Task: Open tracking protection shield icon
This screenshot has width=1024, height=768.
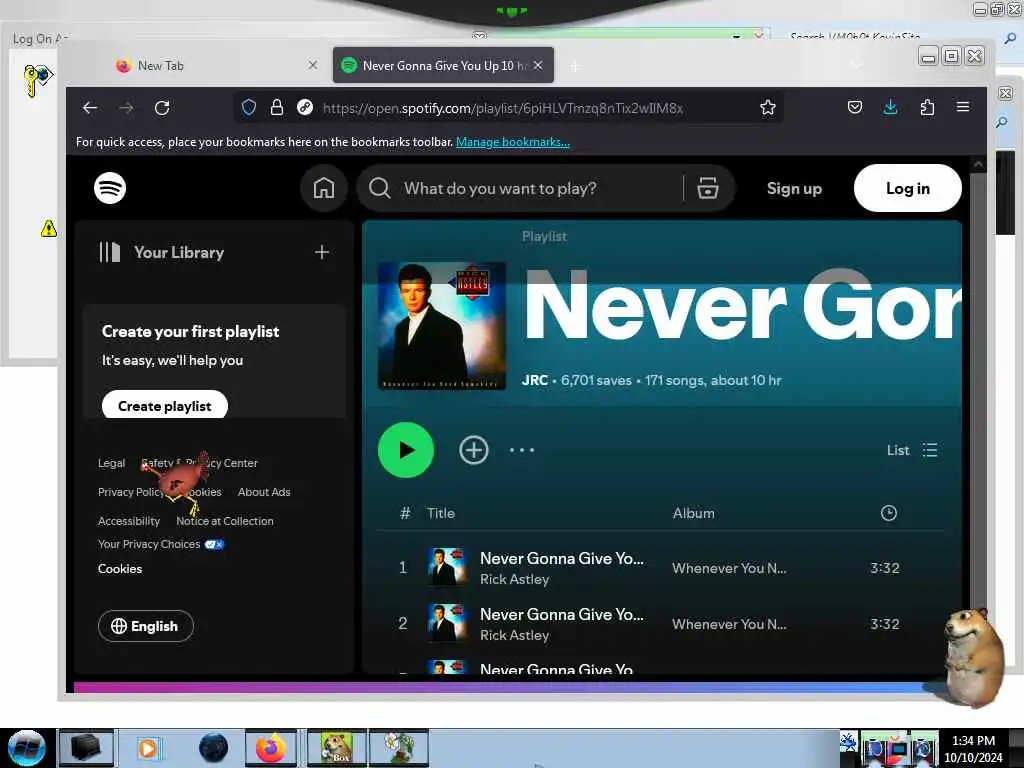Action: point(249,108)
